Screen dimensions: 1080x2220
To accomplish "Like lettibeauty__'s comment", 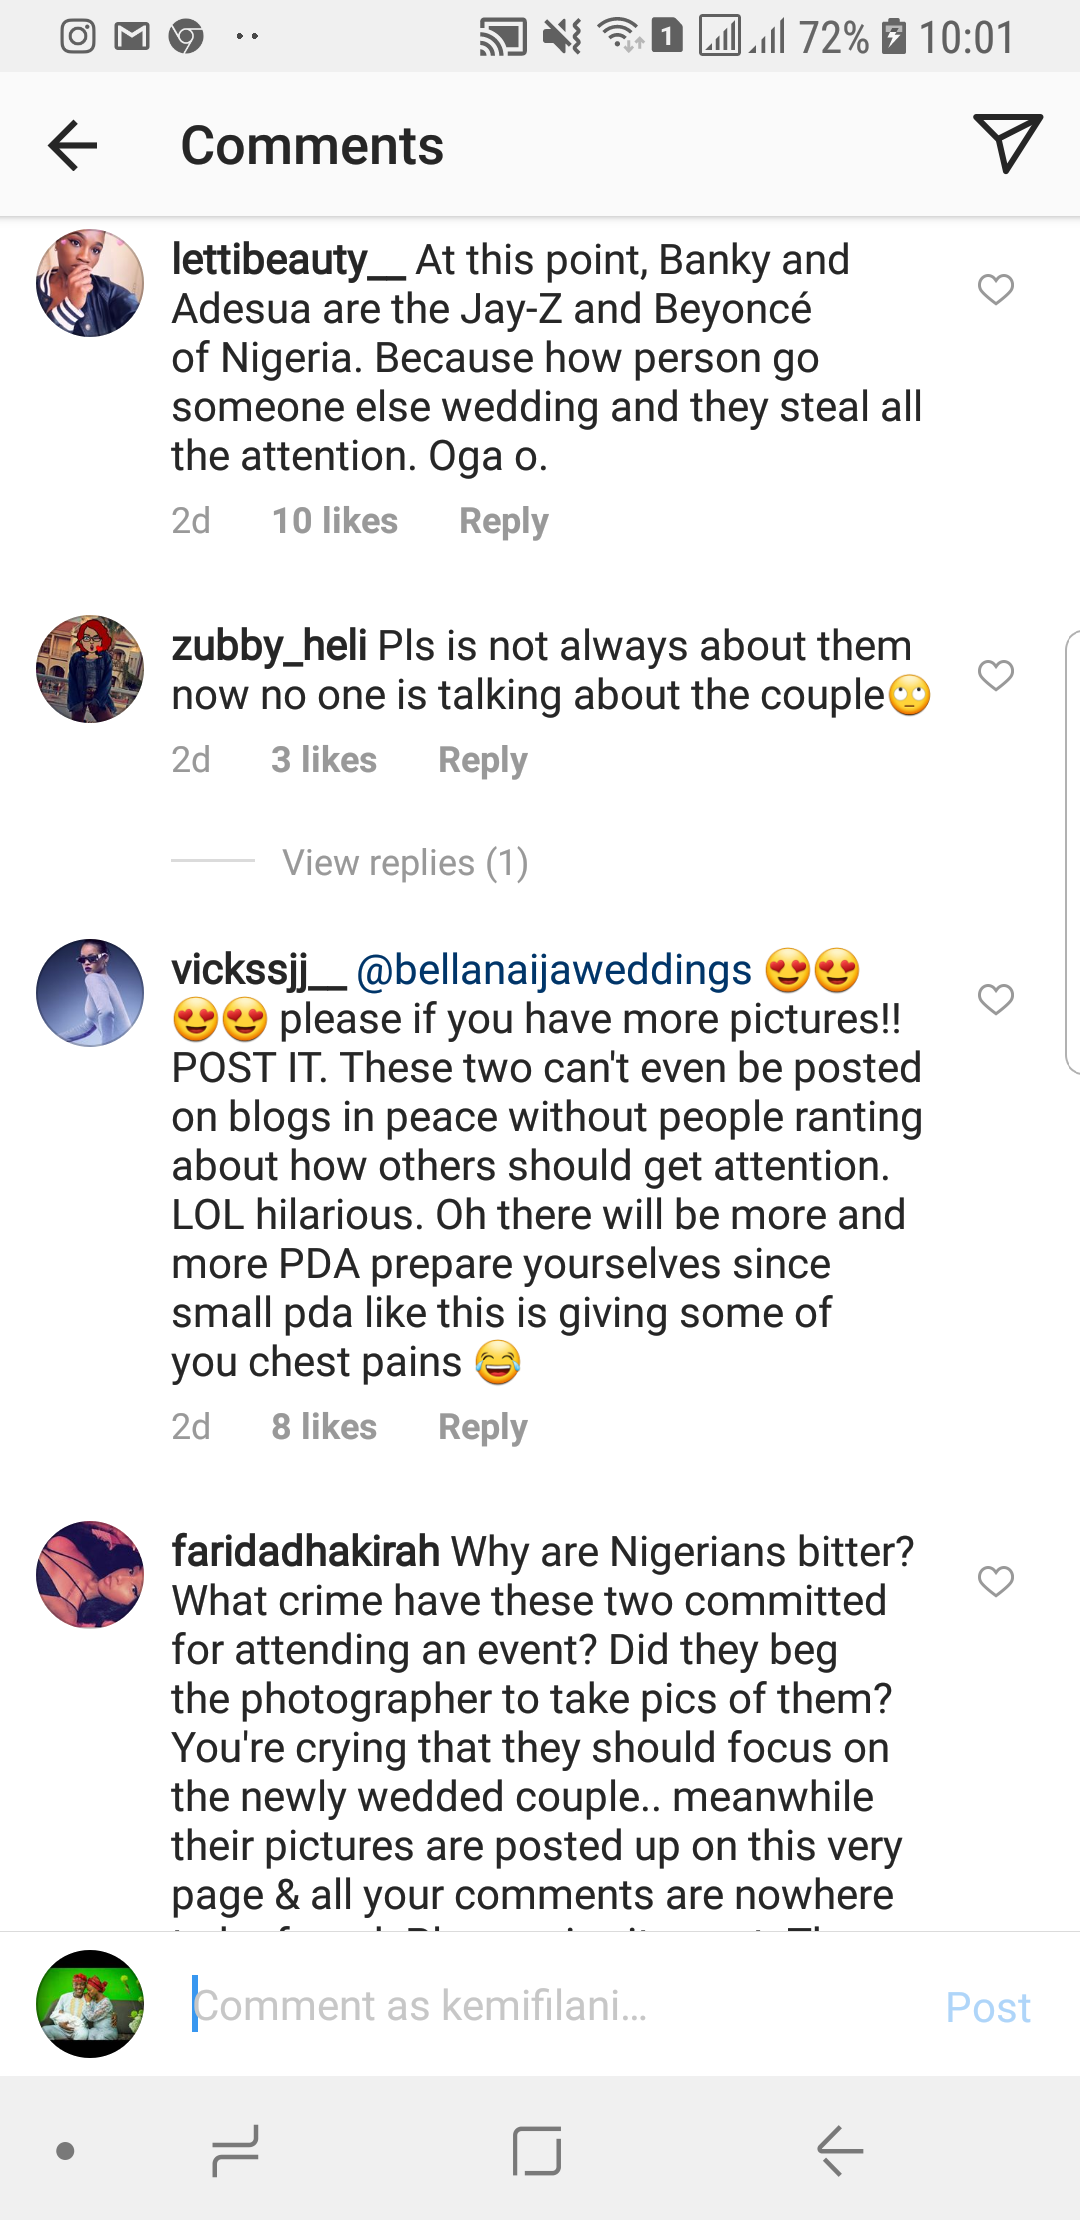I will [x=995, y=290].
